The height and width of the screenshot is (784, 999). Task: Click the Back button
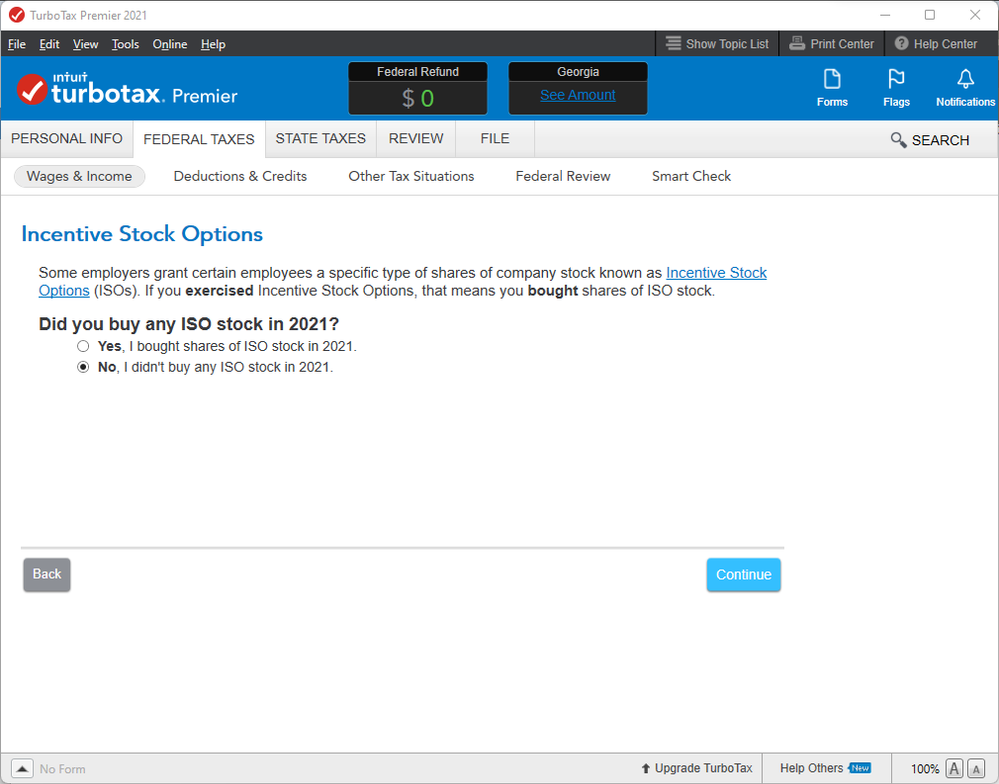(x=47, y=575)
